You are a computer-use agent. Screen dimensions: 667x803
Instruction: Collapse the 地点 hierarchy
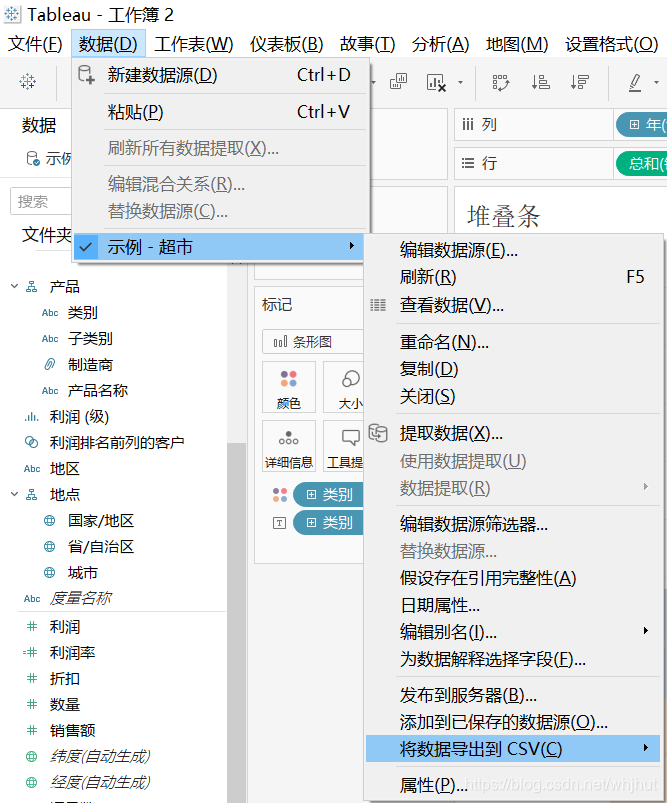15,494
